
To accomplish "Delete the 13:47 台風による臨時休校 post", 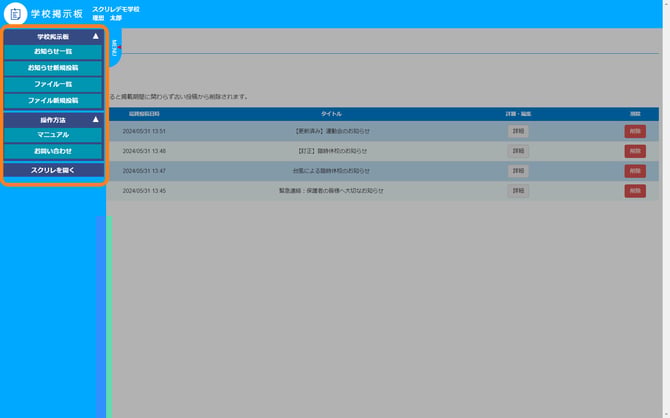I will [635, 171].
